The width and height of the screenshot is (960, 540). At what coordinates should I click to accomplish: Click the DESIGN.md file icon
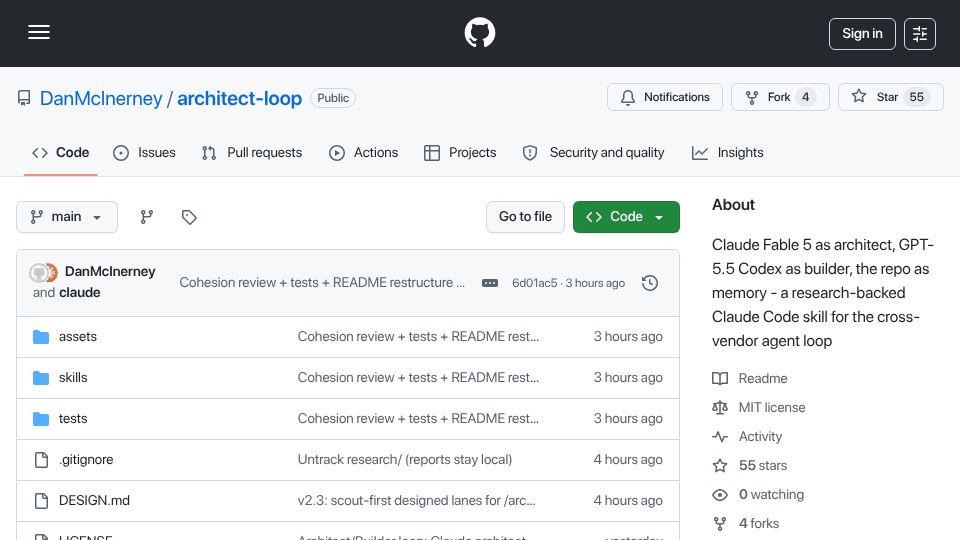[41, 501]
